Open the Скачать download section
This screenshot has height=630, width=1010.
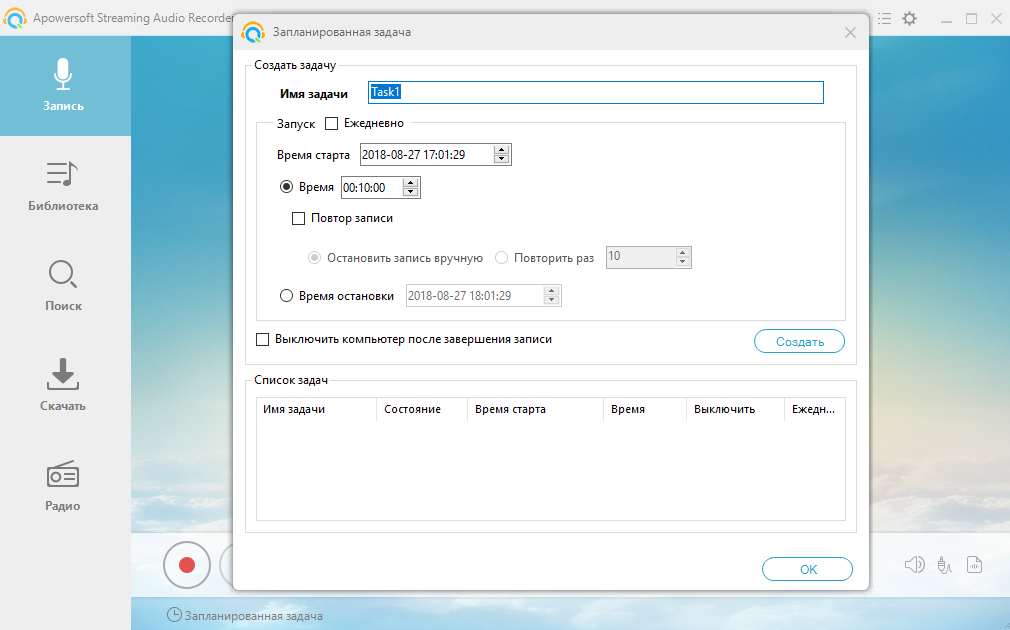click(63, 385)
